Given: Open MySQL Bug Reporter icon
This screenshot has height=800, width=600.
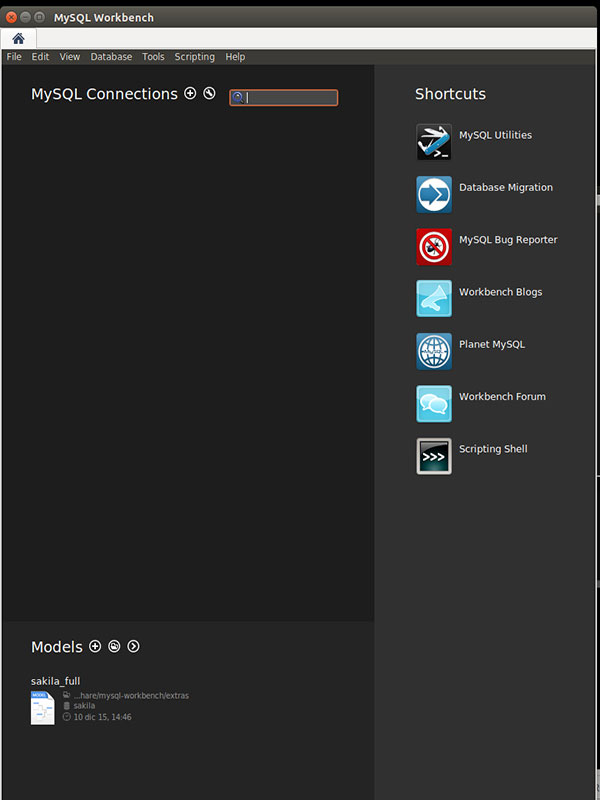Looking at the screenshot, I should (434, 247).
